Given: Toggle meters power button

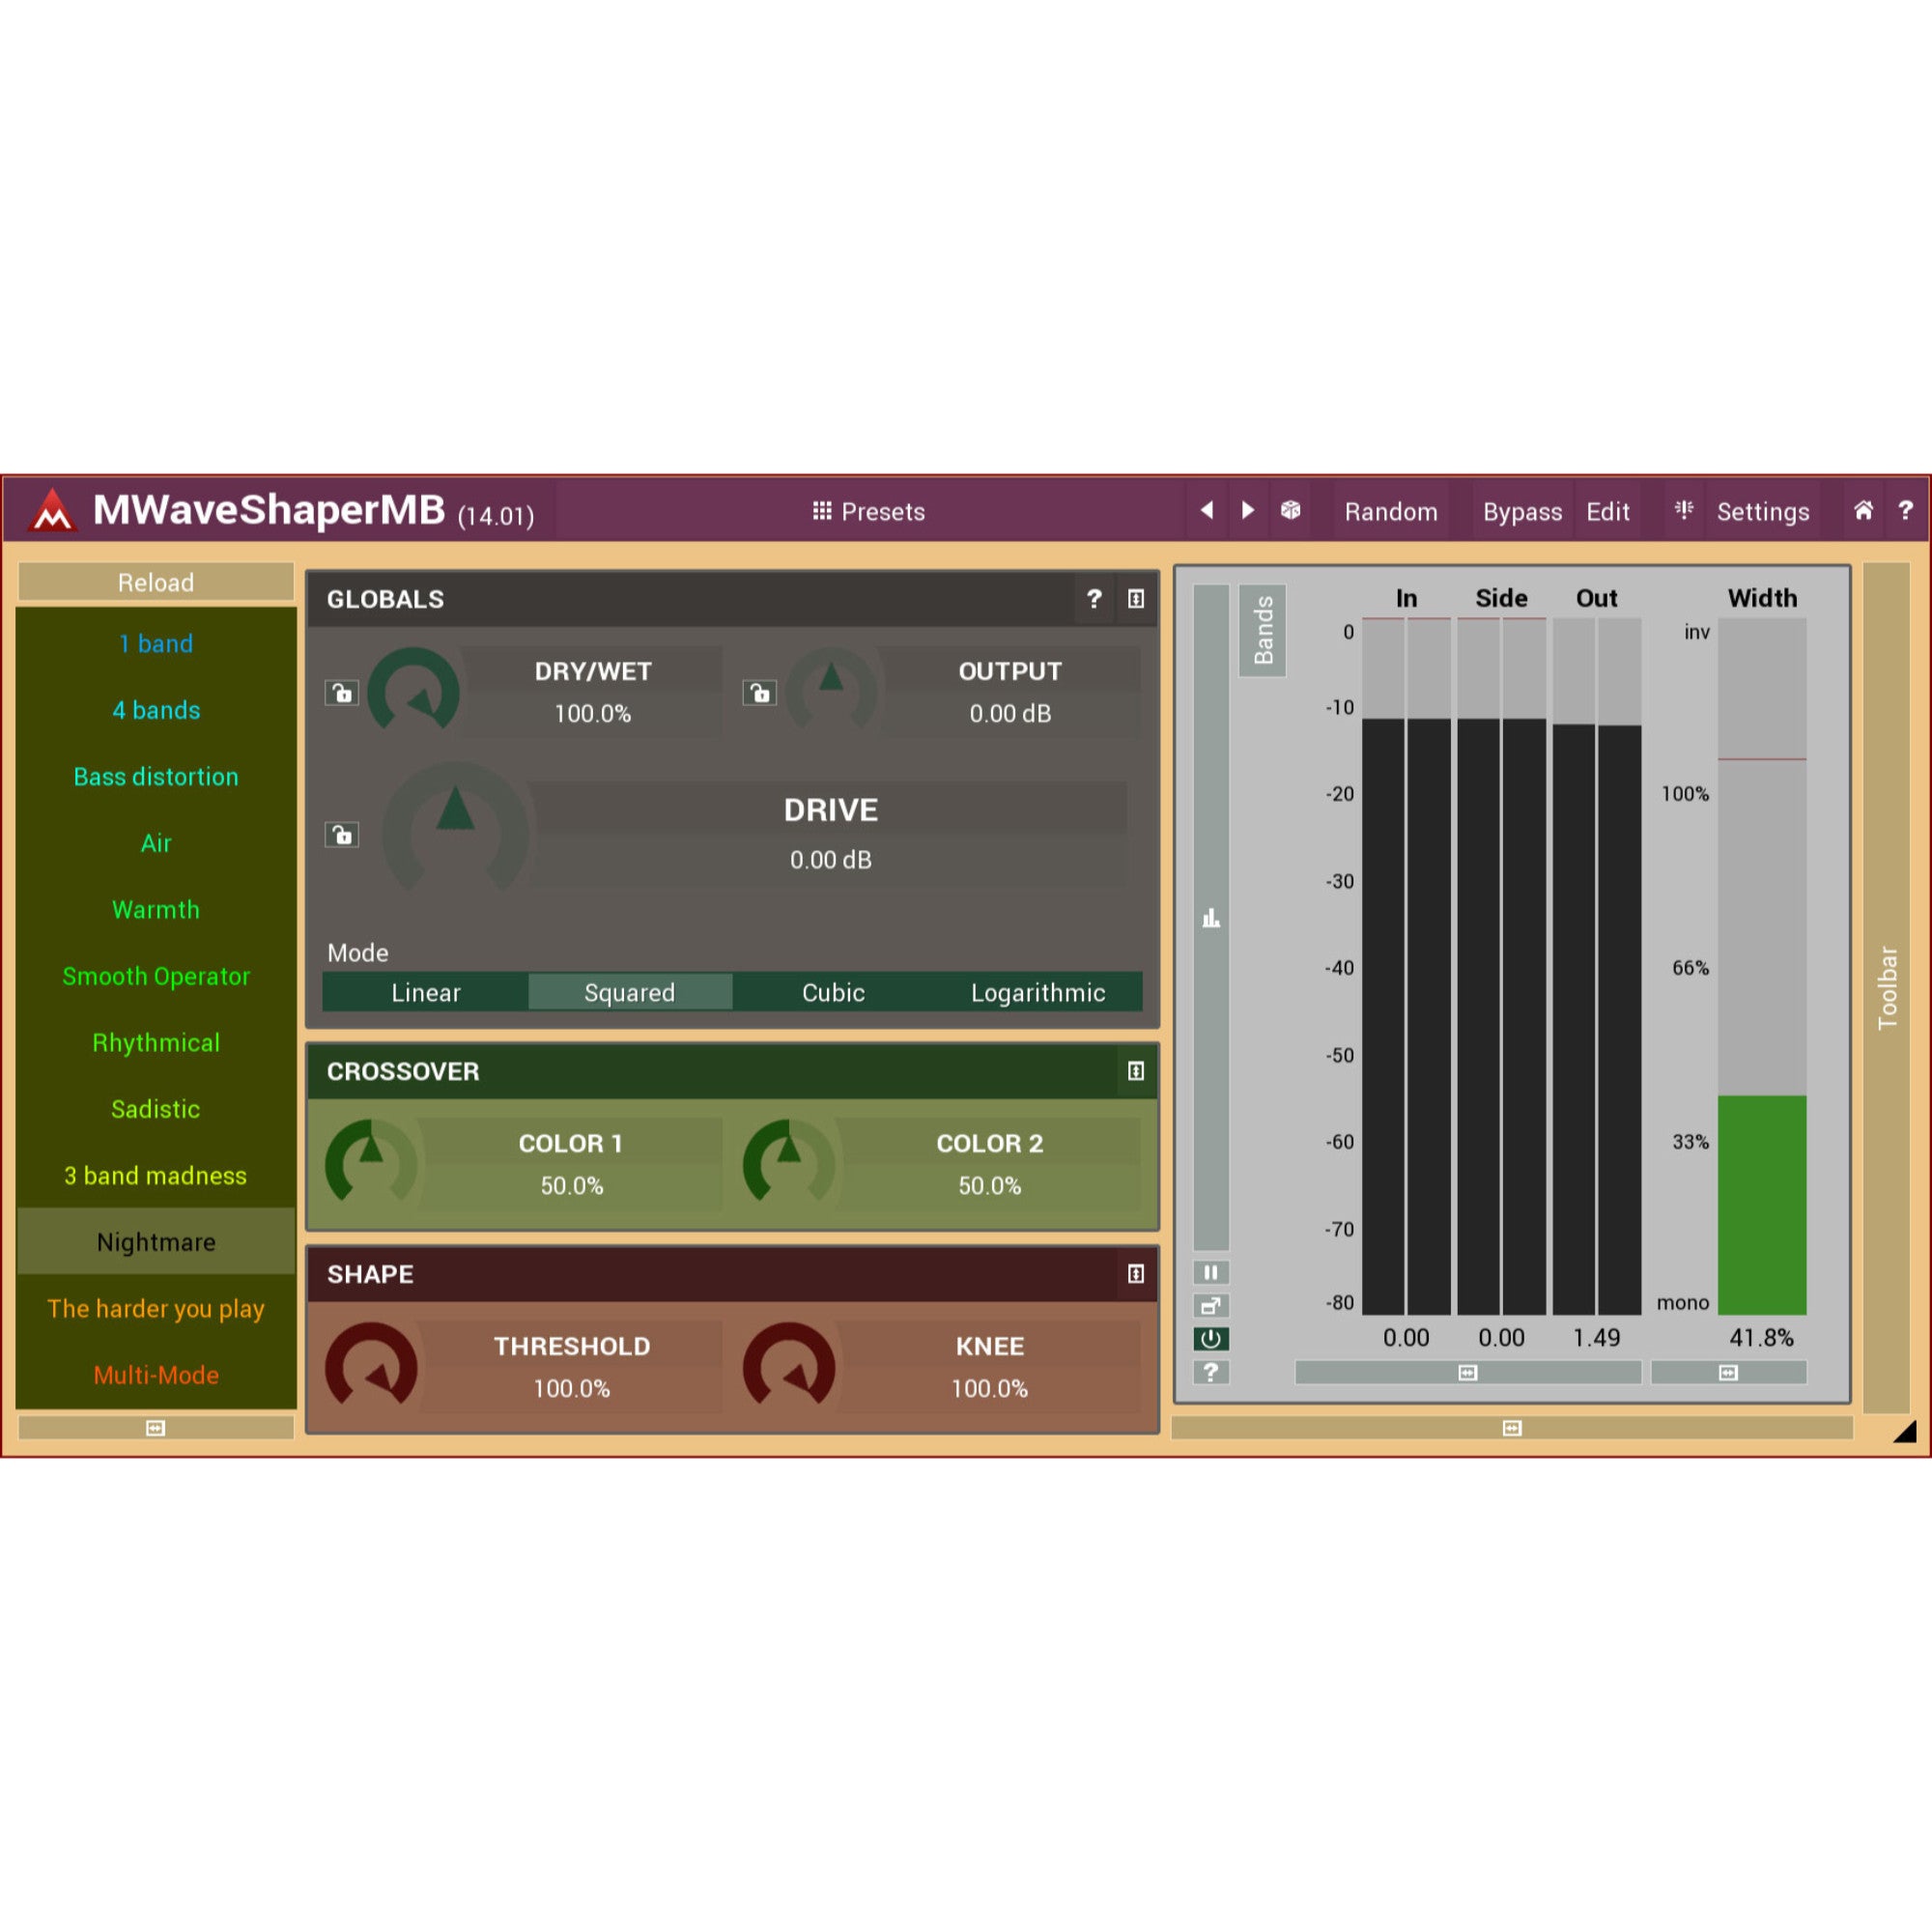Looking at the screenshot, I should (x=1211, y=1339).
